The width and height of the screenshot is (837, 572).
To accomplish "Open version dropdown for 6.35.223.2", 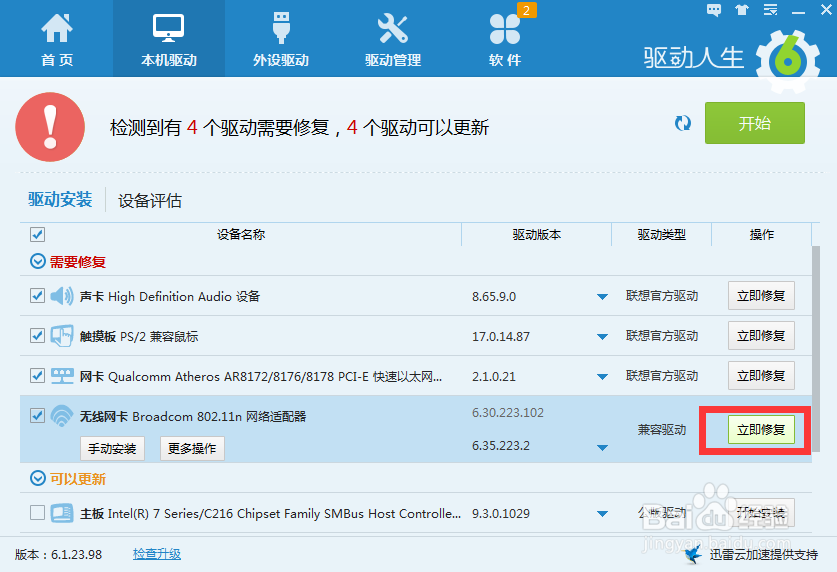I will [x=602, y=448].
